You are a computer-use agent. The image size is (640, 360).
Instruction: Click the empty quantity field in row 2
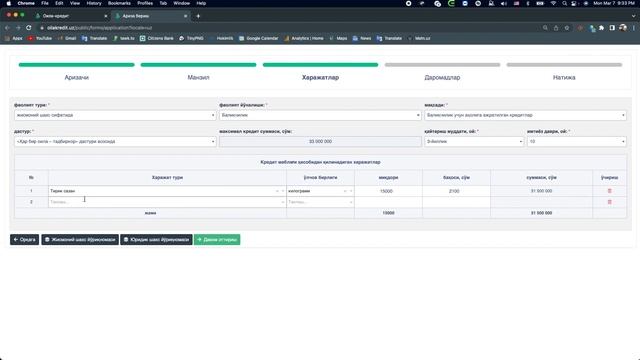pos(388,202)
